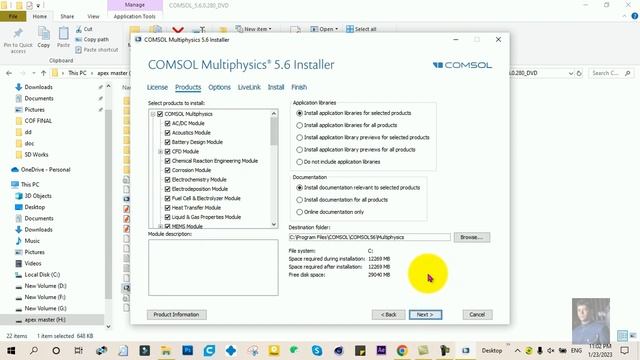Open the Install step tab
Screen dimensions: 640x360
(x=276, y=87)
